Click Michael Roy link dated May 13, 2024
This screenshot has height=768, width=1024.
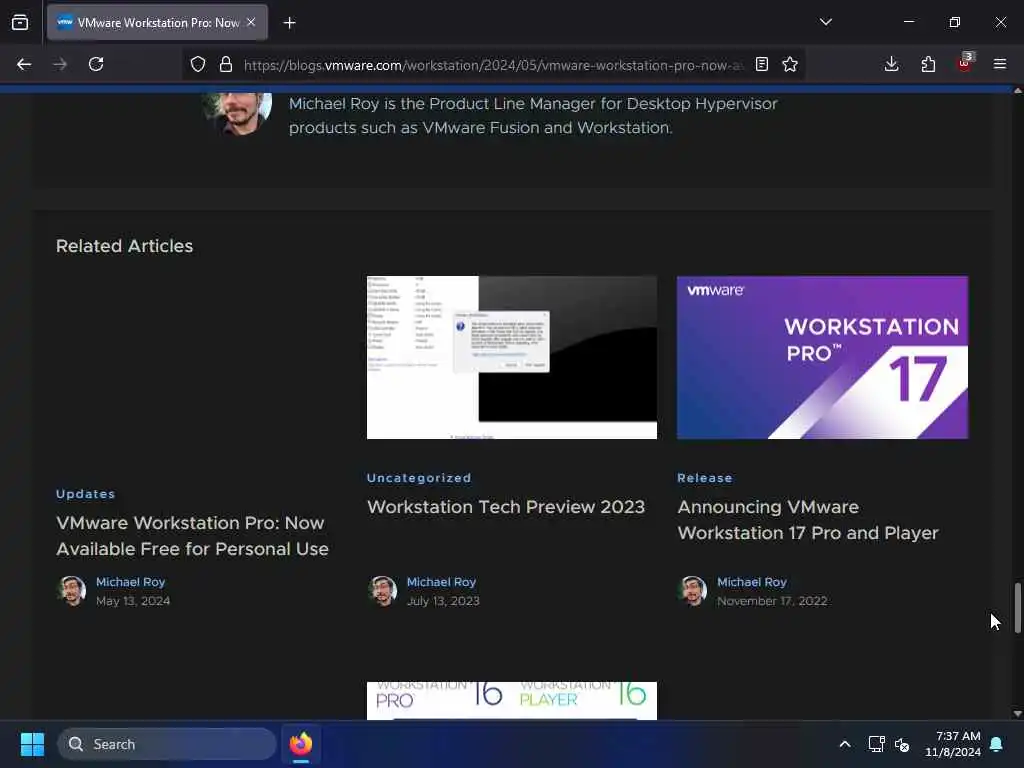point(131,582)
